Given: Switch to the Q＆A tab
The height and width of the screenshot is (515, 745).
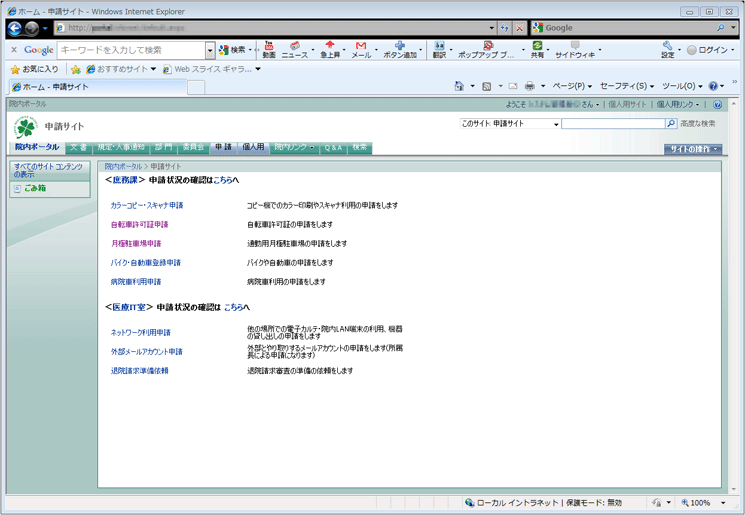Looking at the screenshot, I should click(333, 147).
